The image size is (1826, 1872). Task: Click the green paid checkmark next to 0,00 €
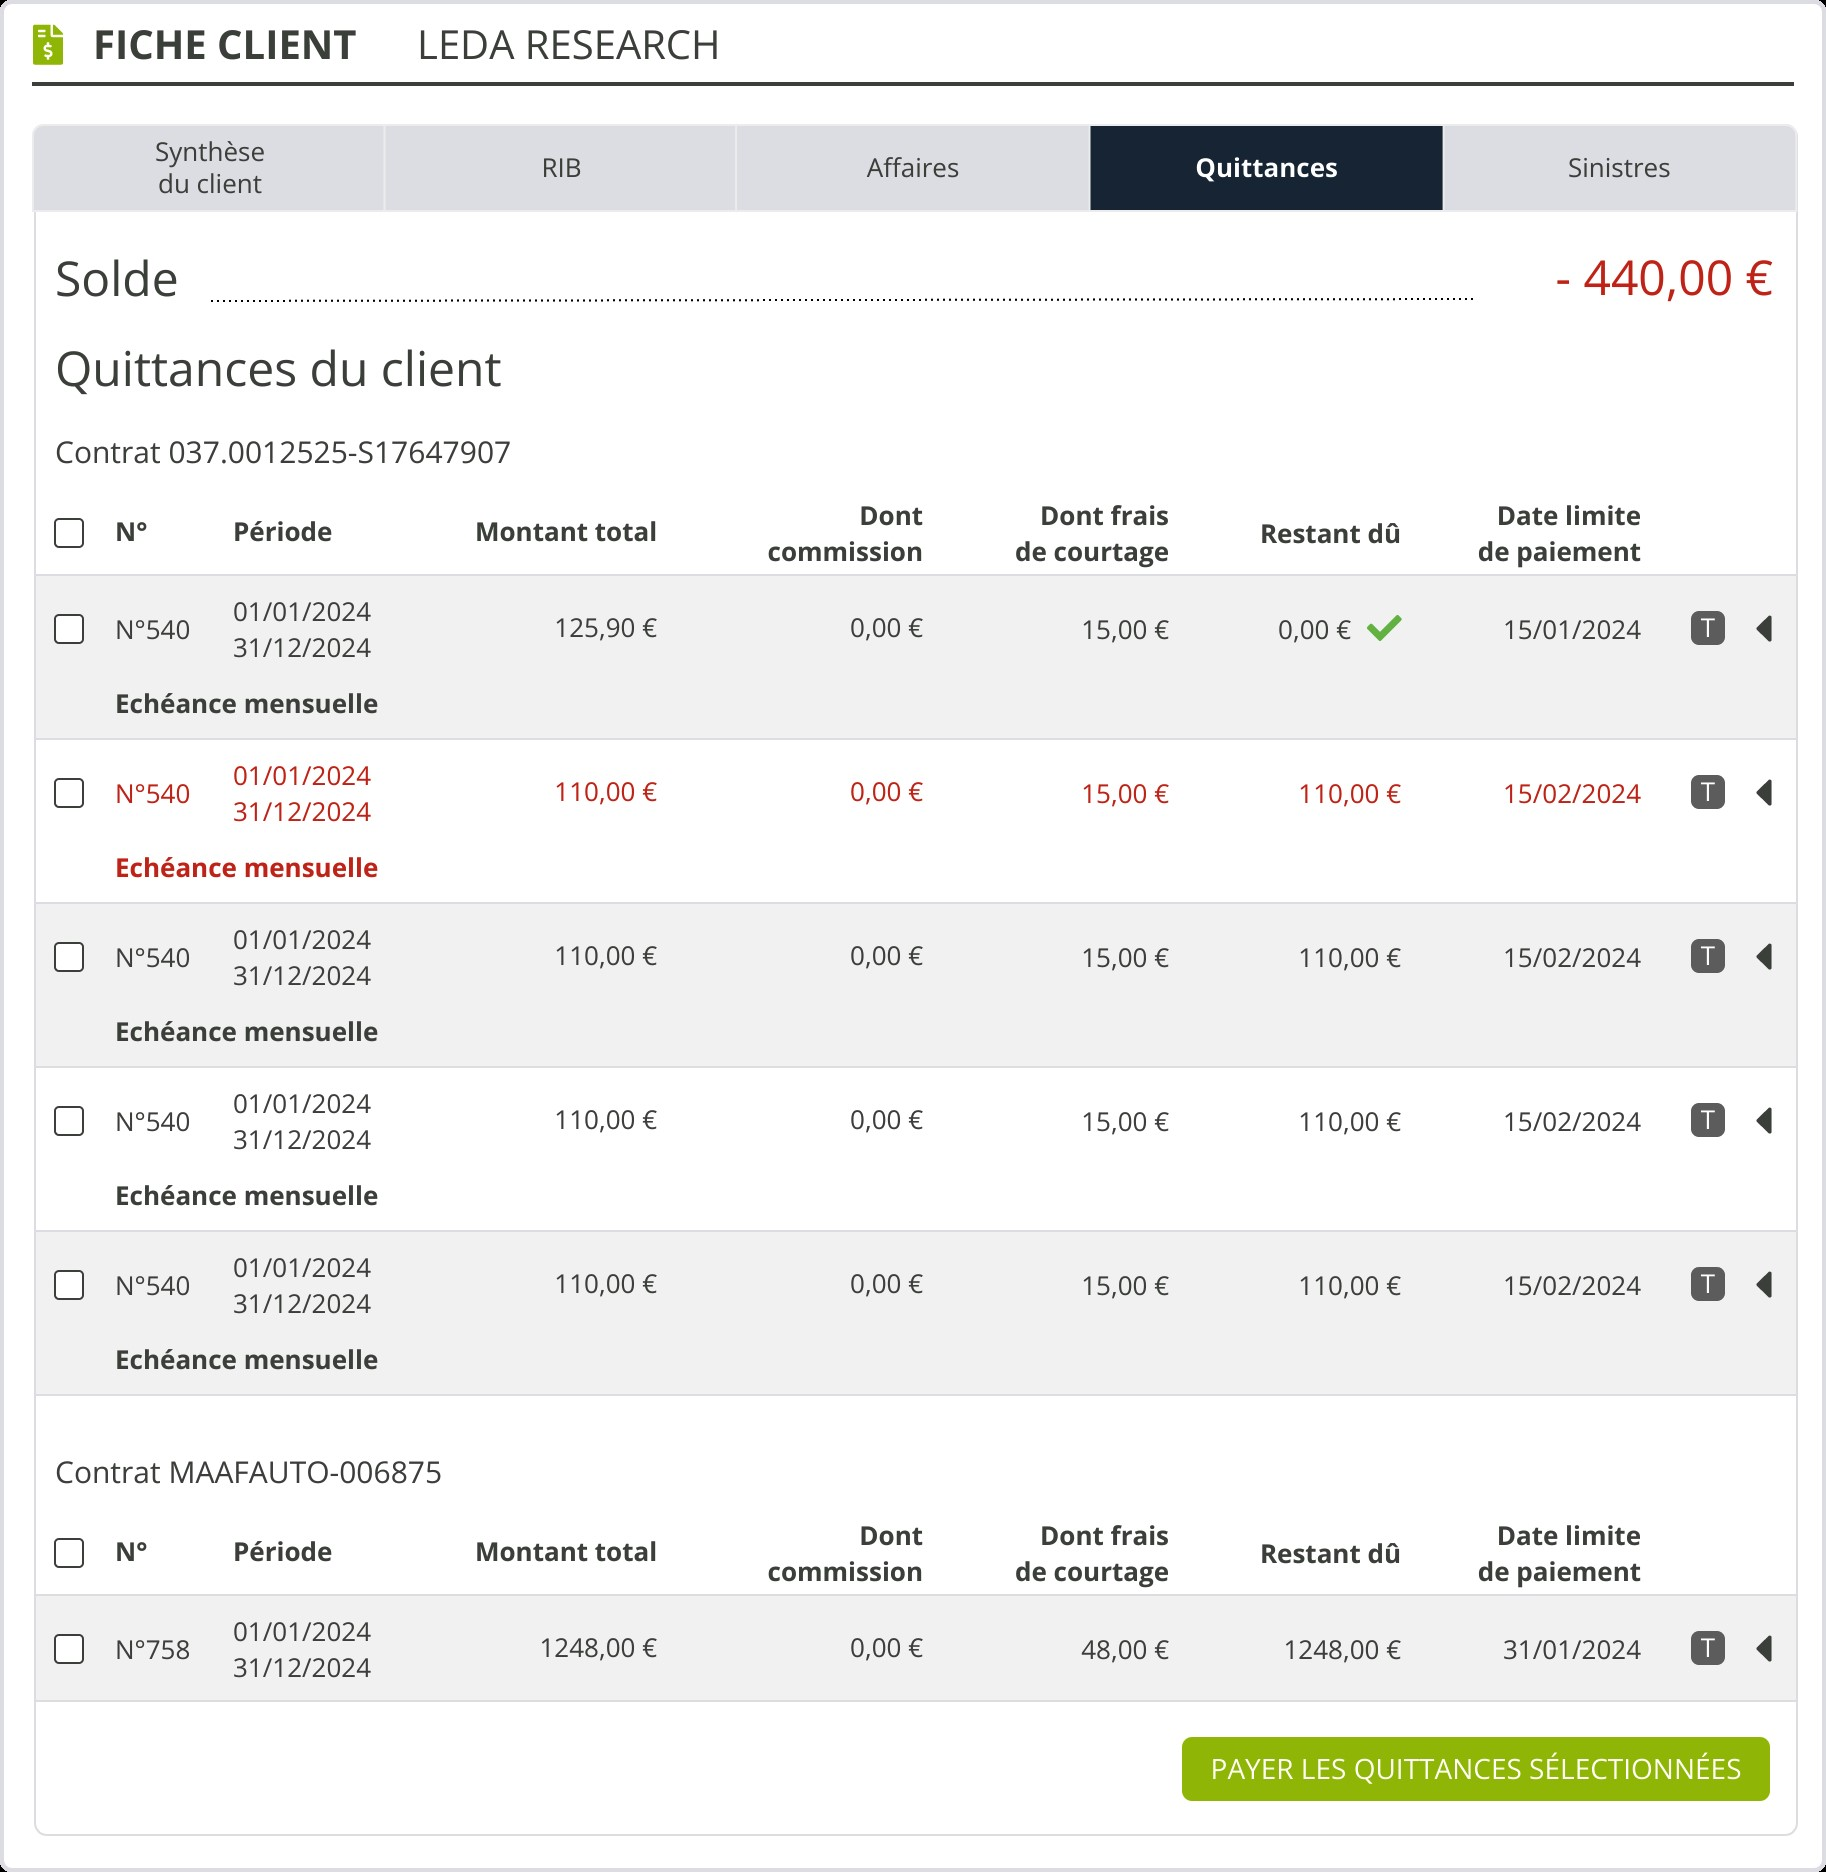click(x=1384, y=629)
